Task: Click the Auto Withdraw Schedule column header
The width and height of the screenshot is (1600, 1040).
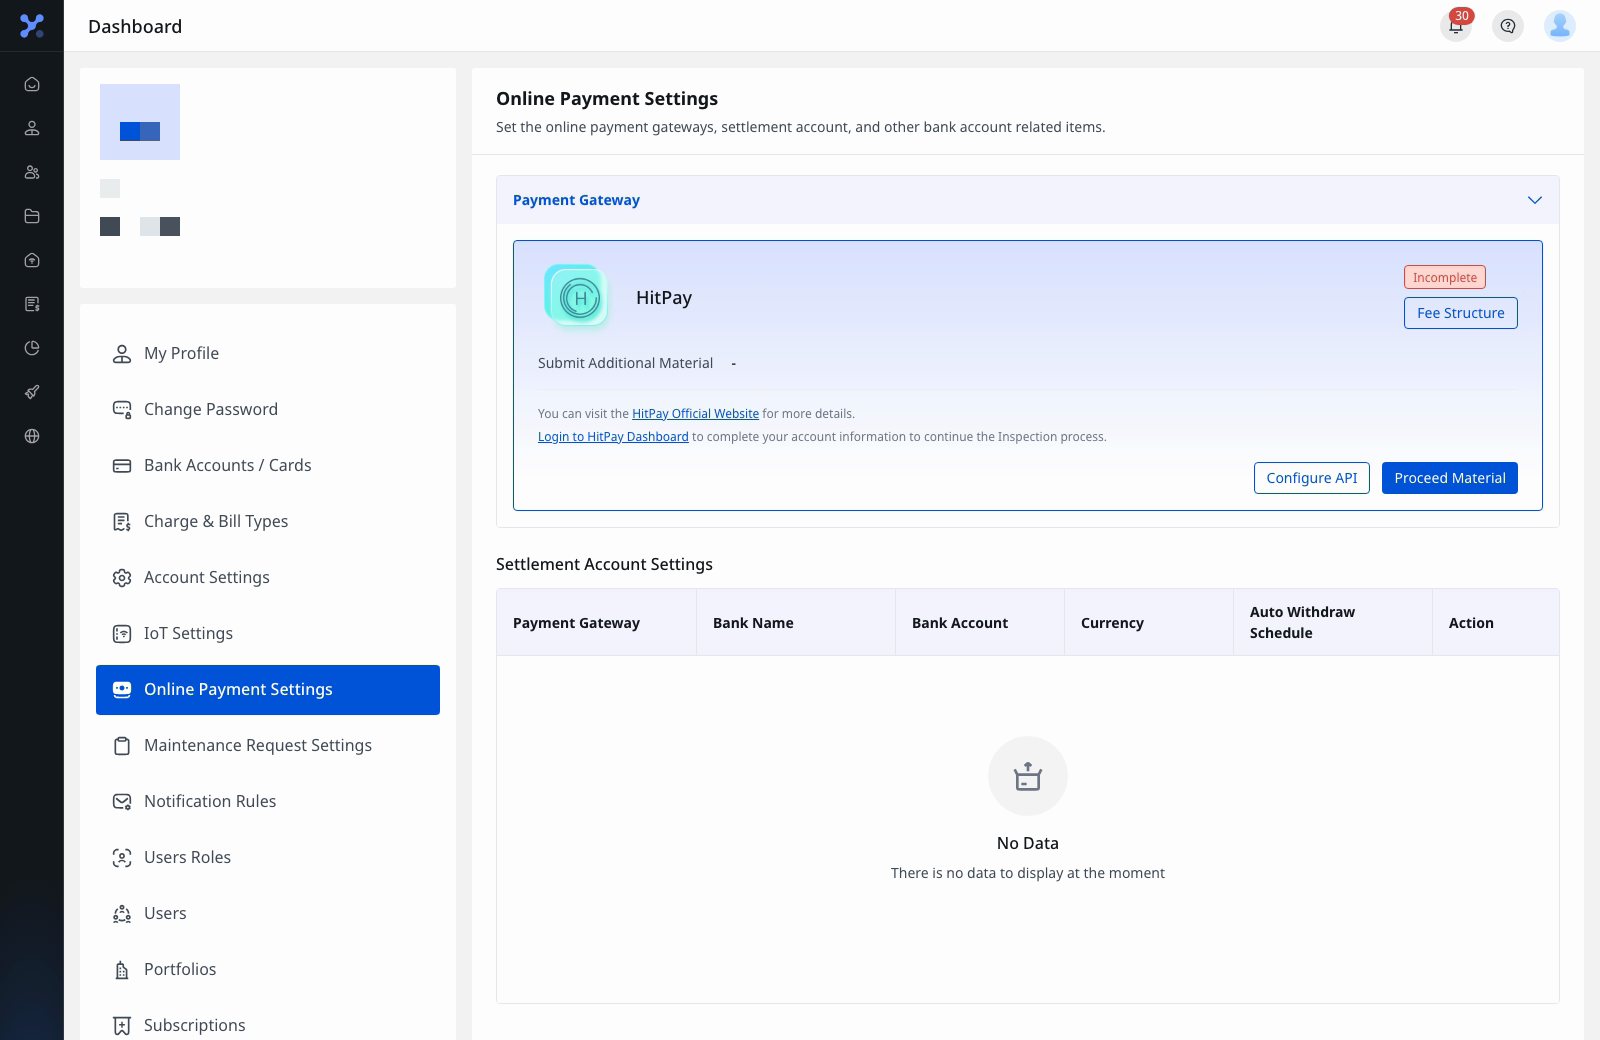Action: (x=1333, y=622)
